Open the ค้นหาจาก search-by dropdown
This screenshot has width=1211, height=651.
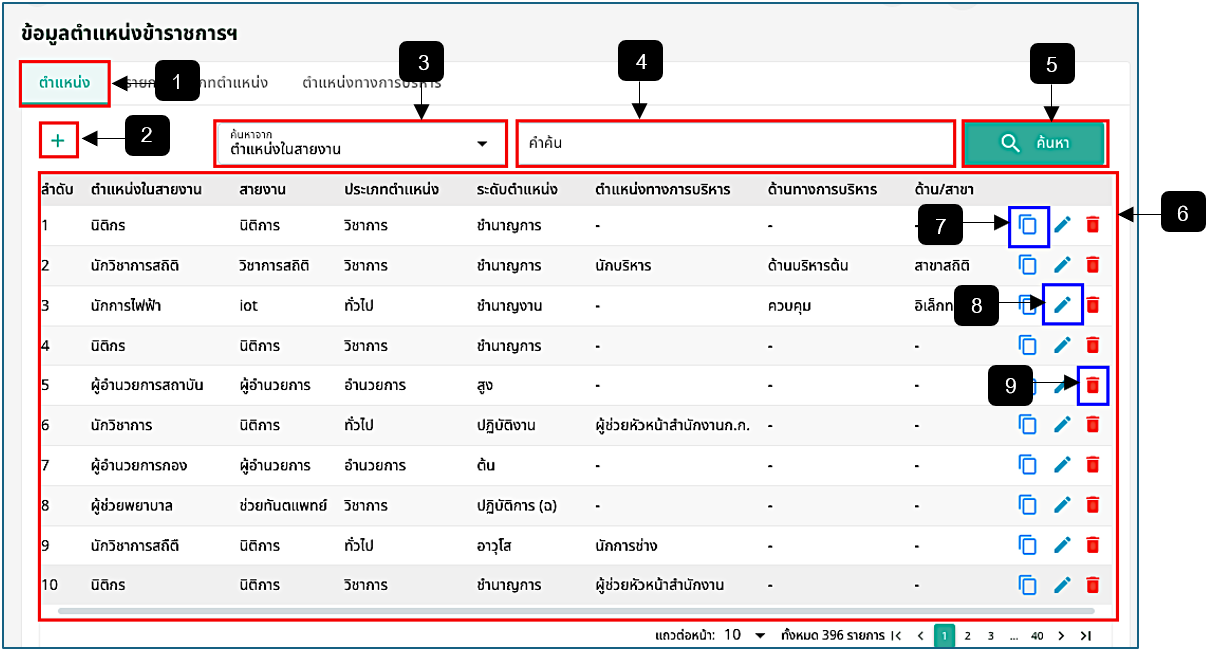click(x=360, y=144)
